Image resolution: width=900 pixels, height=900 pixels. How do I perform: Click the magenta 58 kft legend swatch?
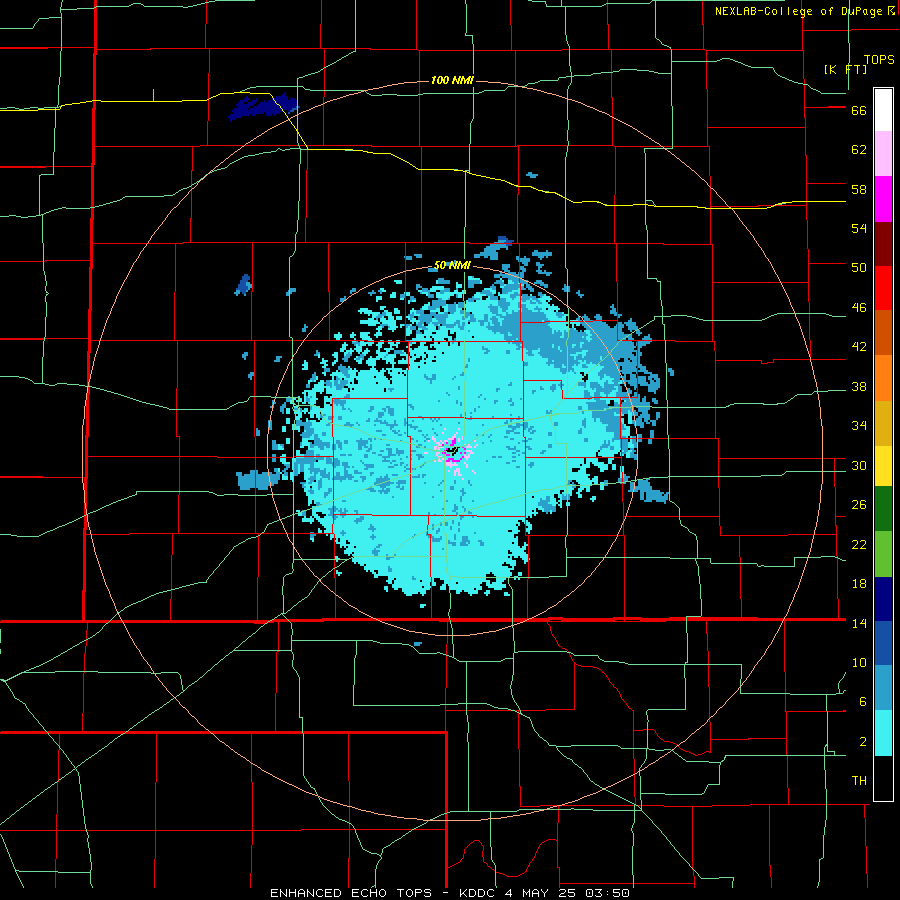pyautogui.click(x=883, y=199)
